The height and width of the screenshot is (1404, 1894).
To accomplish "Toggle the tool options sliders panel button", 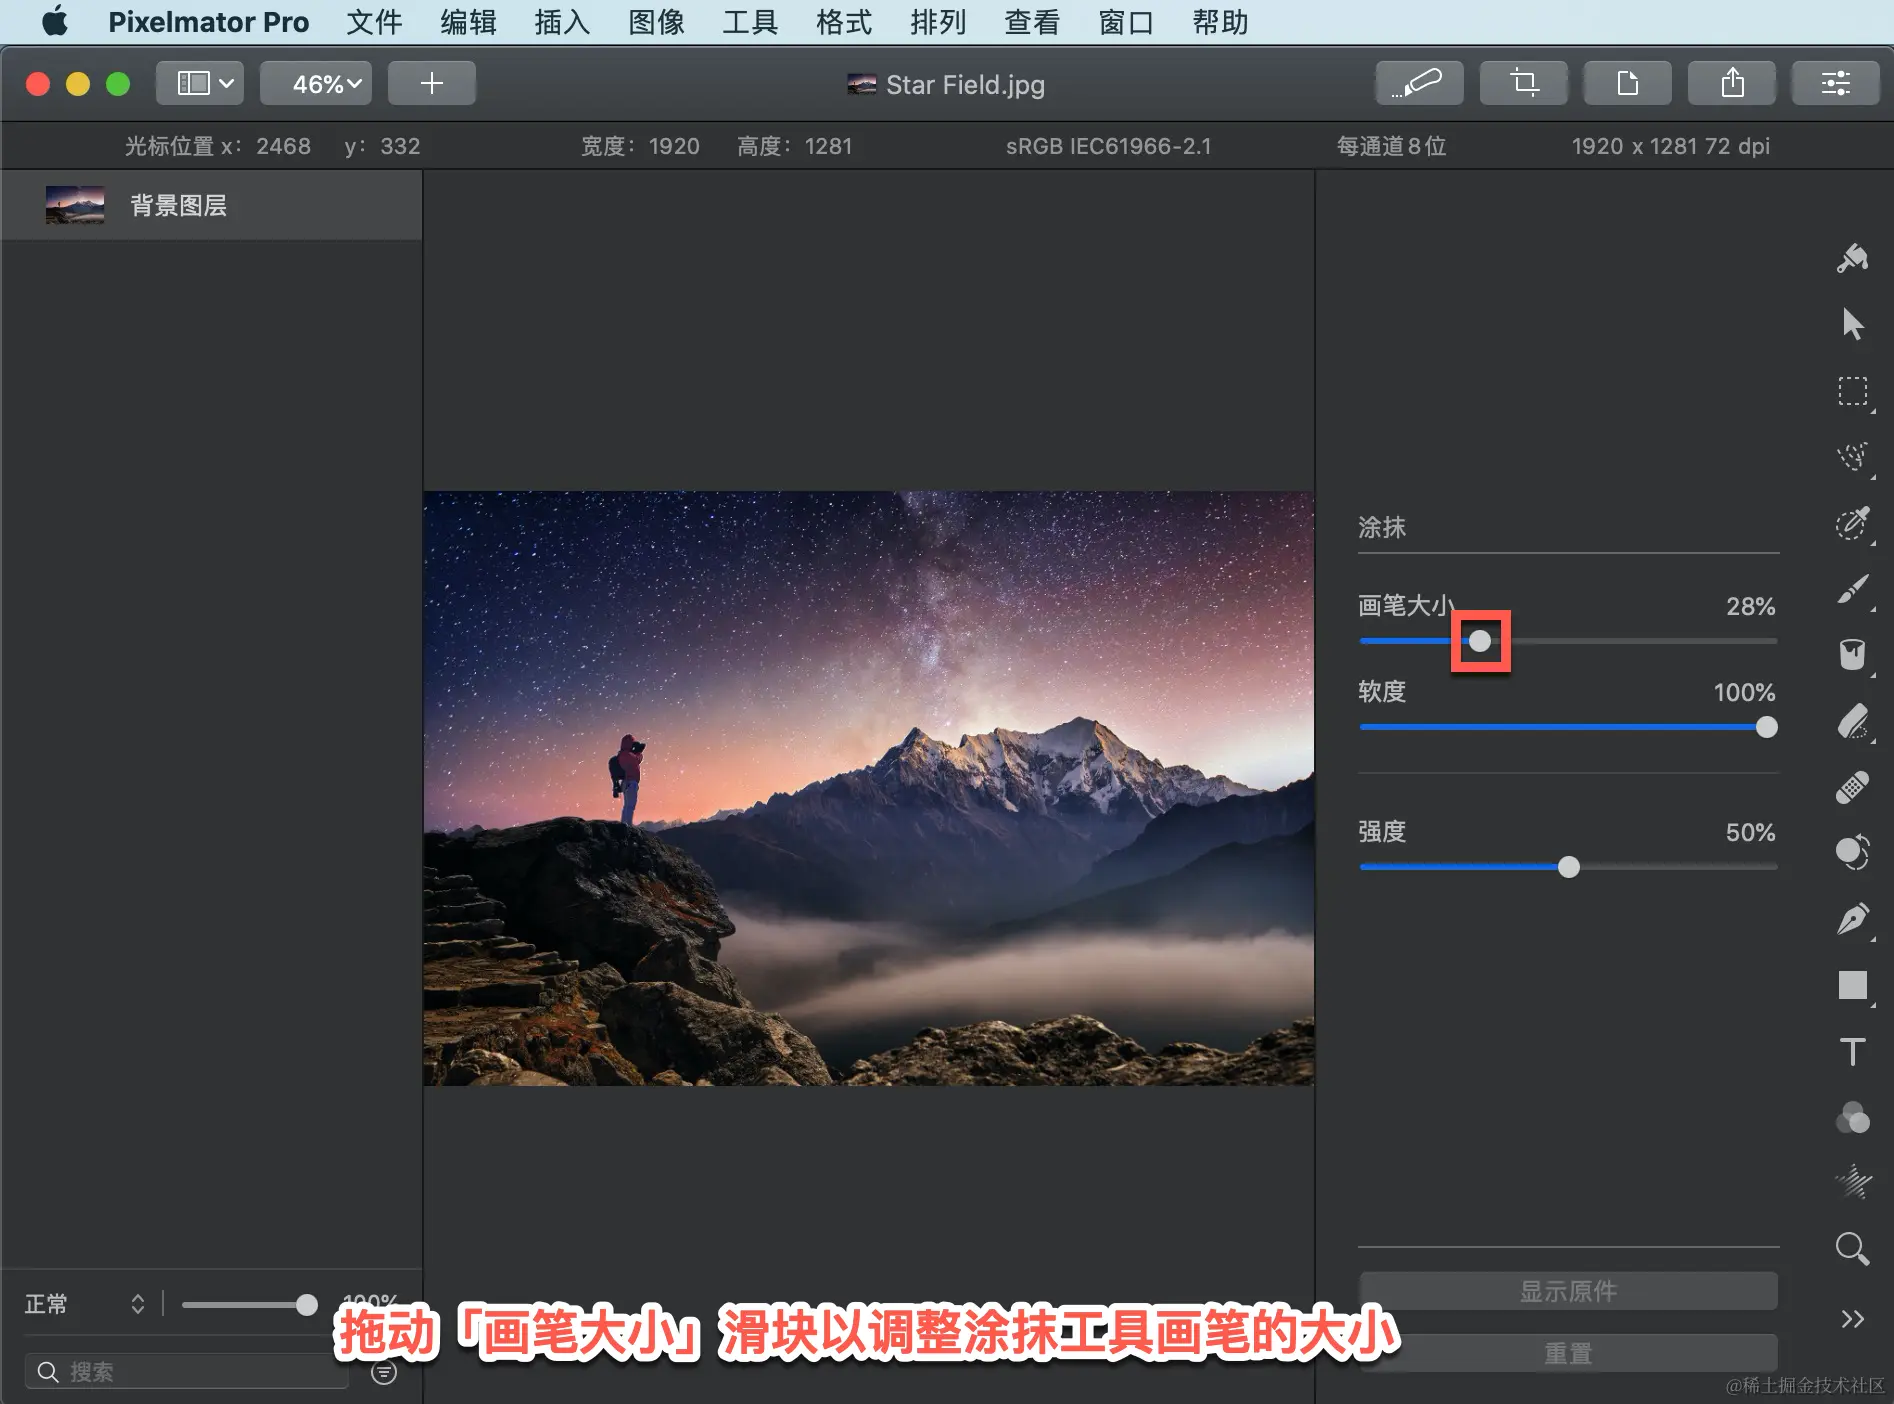I will pyautogui.click(x=1836, y=83).
